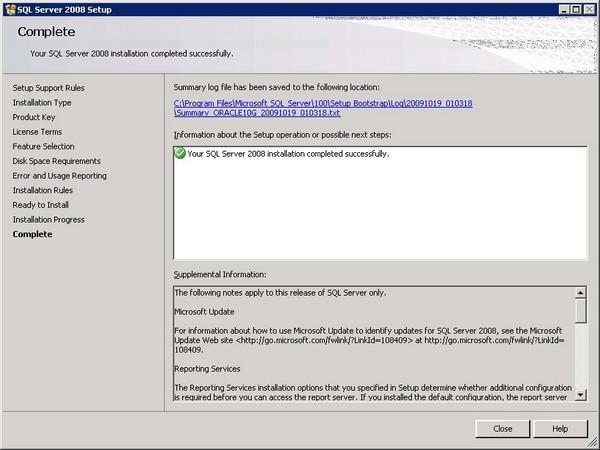Click the installation completed successfully message
The width and height of the screenshot is (600, 450).
pos(288,154)
